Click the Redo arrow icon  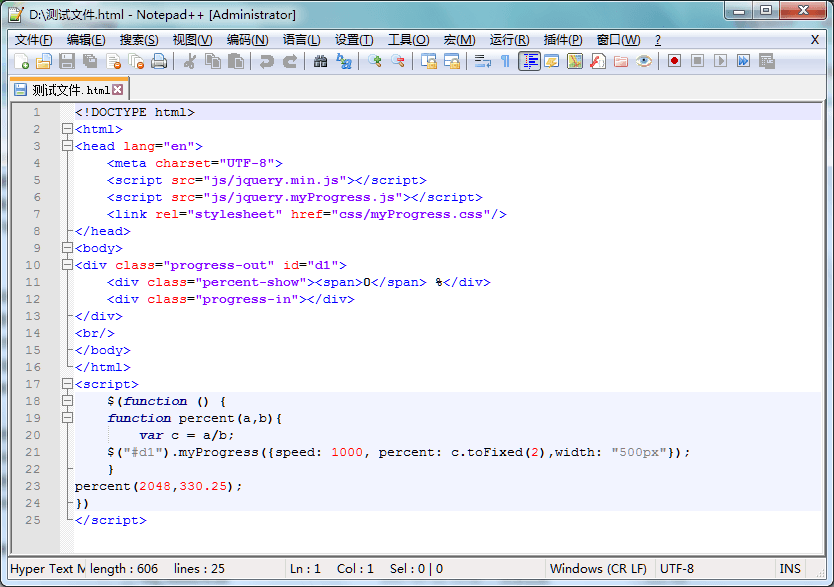pos(289,62)
